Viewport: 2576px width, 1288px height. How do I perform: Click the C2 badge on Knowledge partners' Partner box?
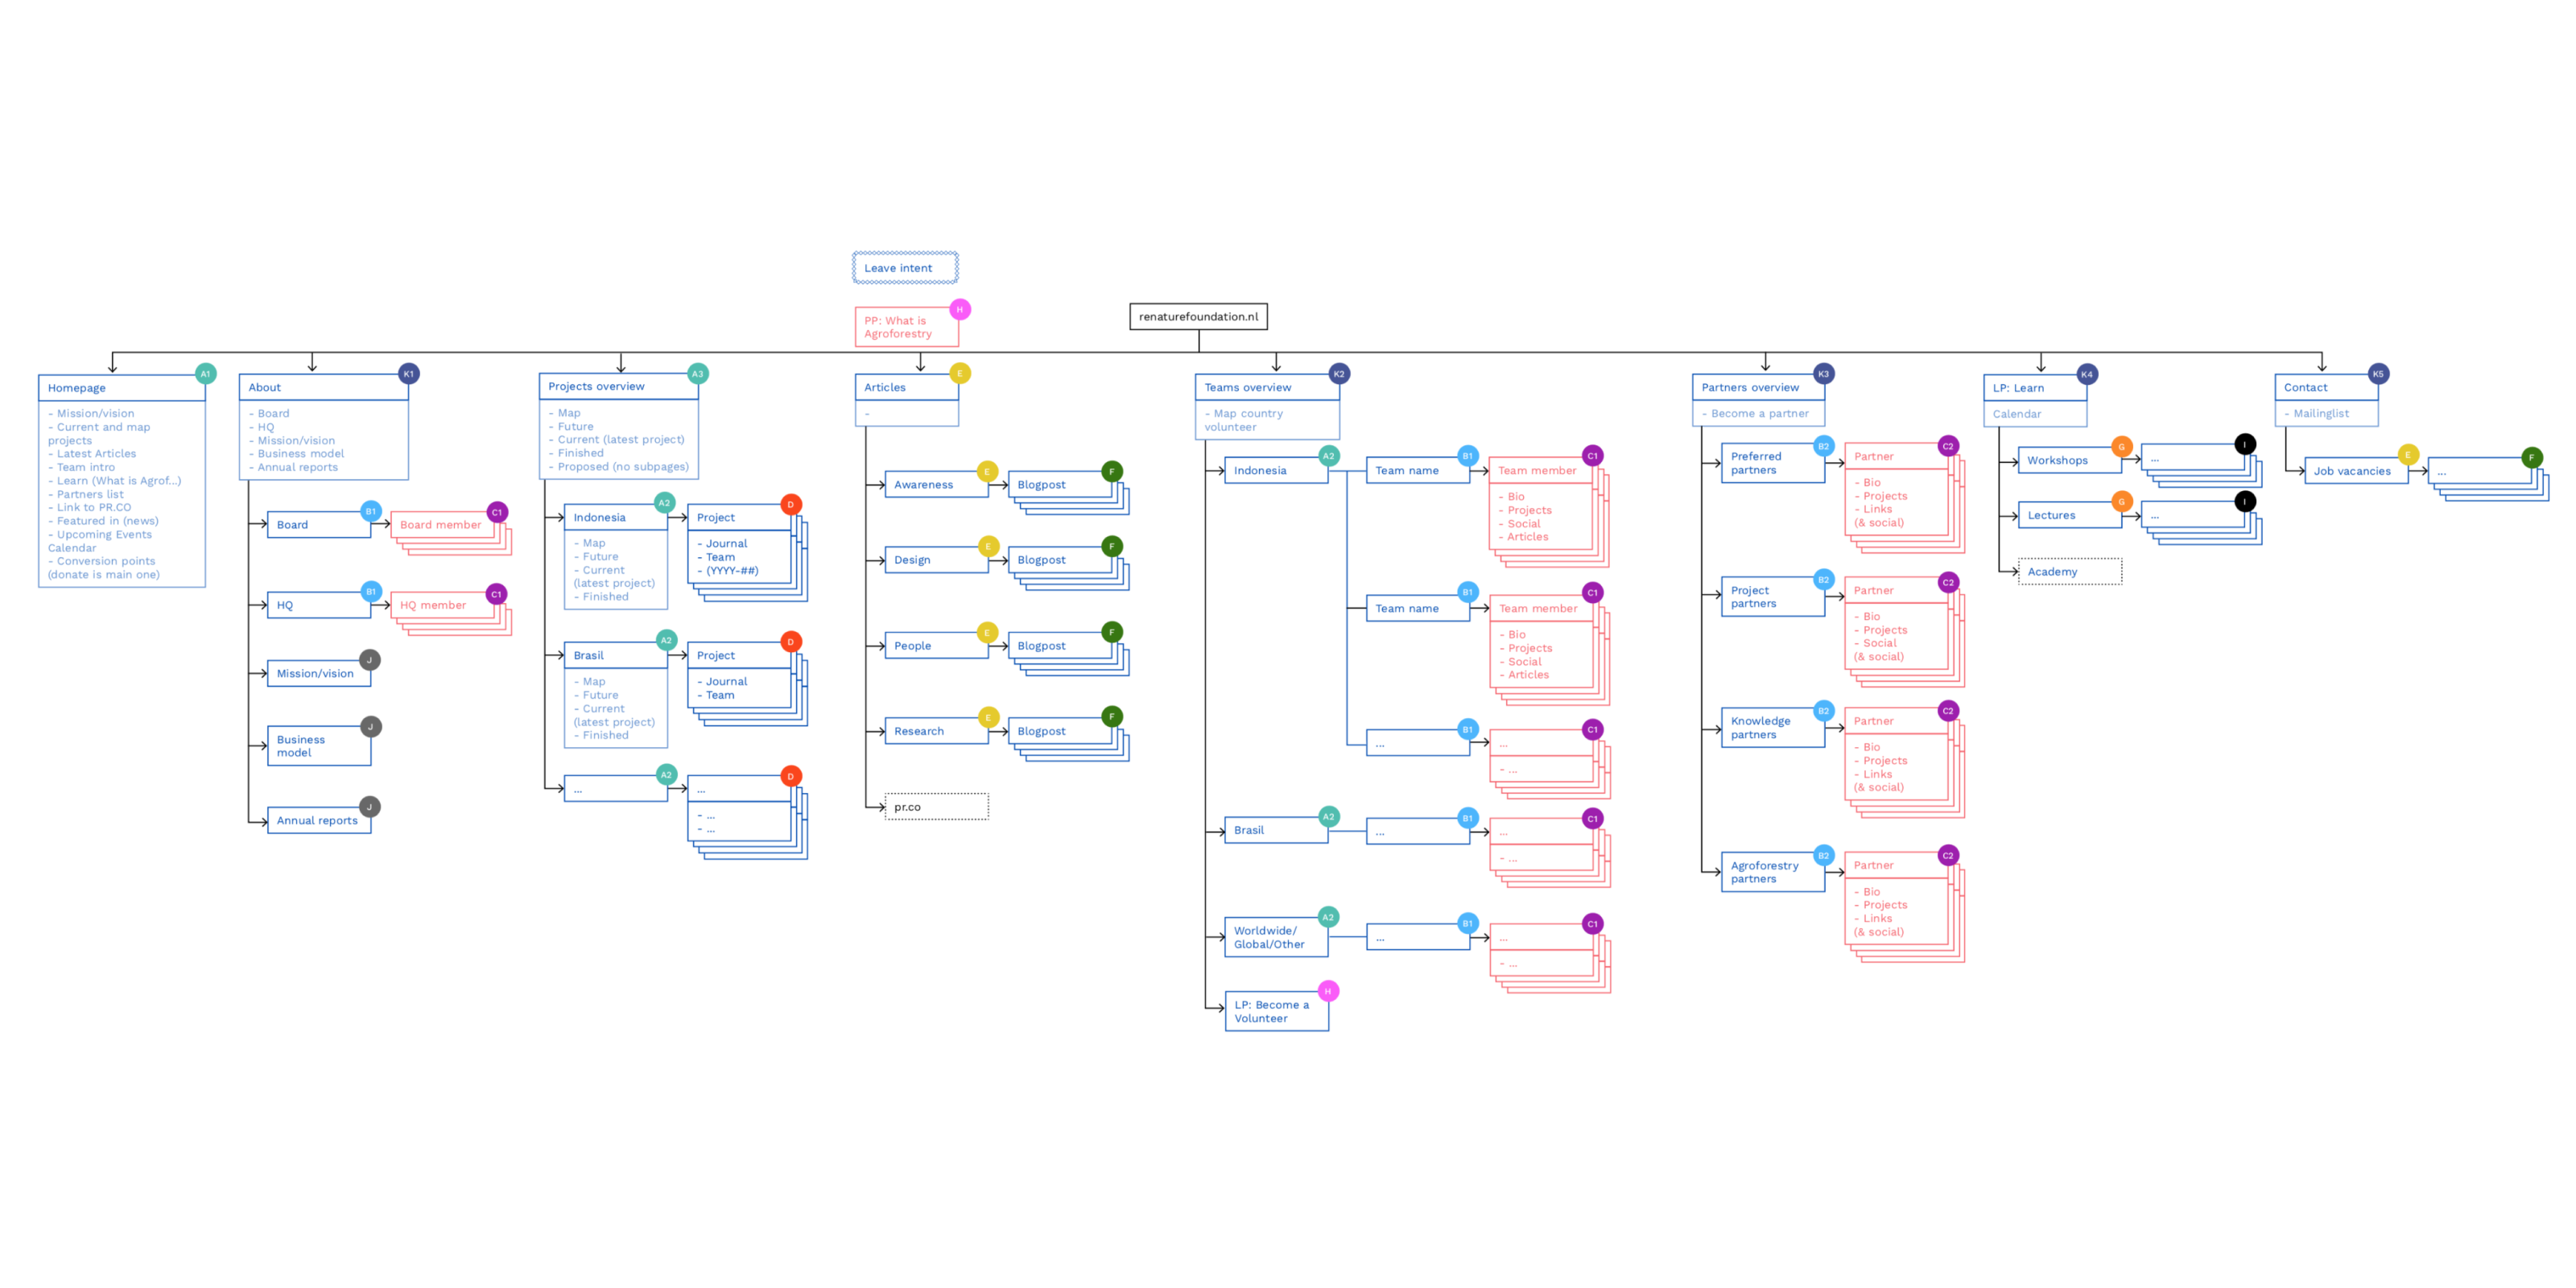[1948, 711]
